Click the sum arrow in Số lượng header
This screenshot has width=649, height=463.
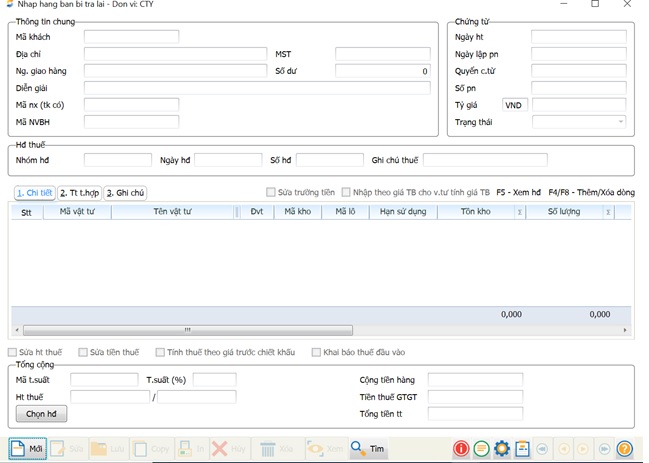pos(608,212)
